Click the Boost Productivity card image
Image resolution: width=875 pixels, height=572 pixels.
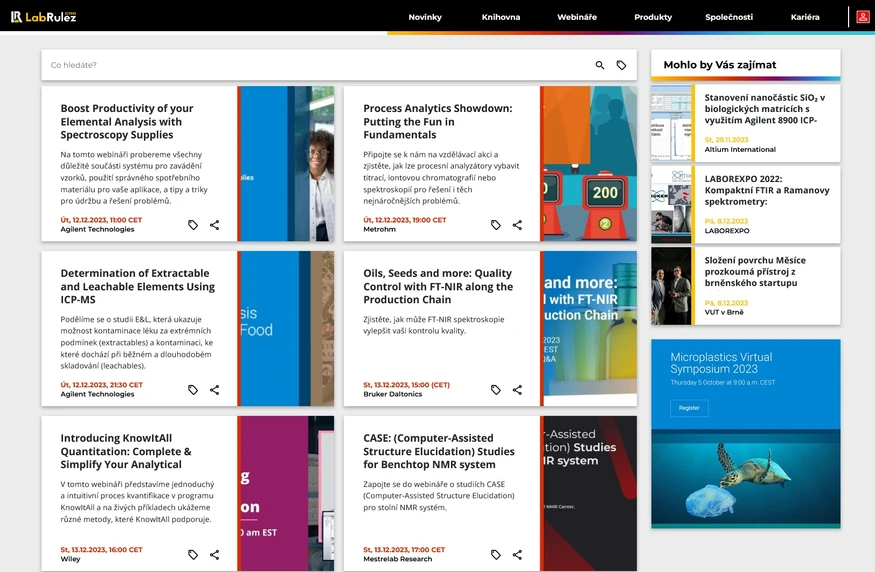286,164
